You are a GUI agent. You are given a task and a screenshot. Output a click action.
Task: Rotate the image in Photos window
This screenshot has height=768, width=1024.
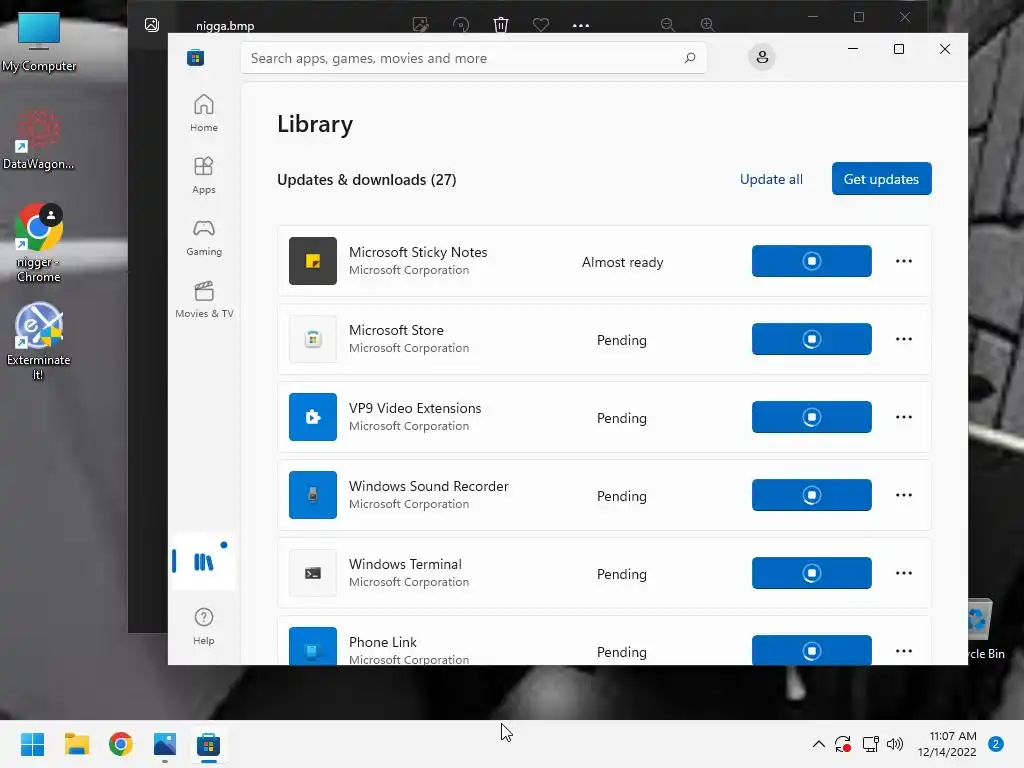[460, 25]
